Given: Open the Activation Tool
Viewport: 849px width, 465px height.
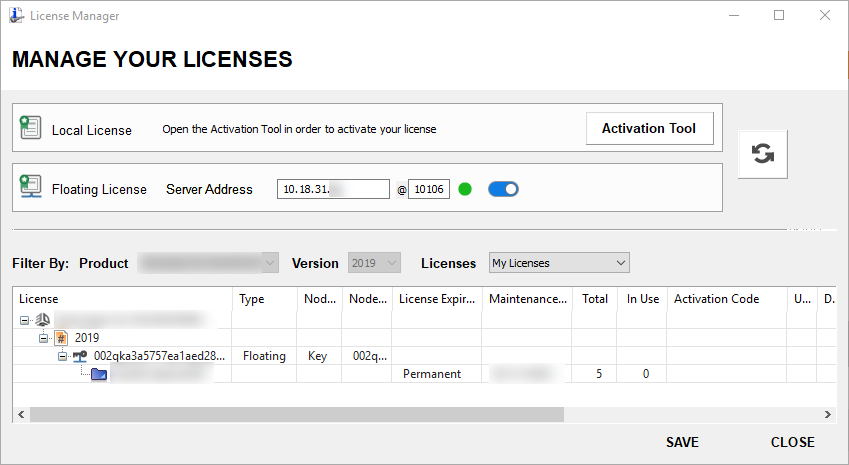Looking at the screenshot, I should click(648, 129).
